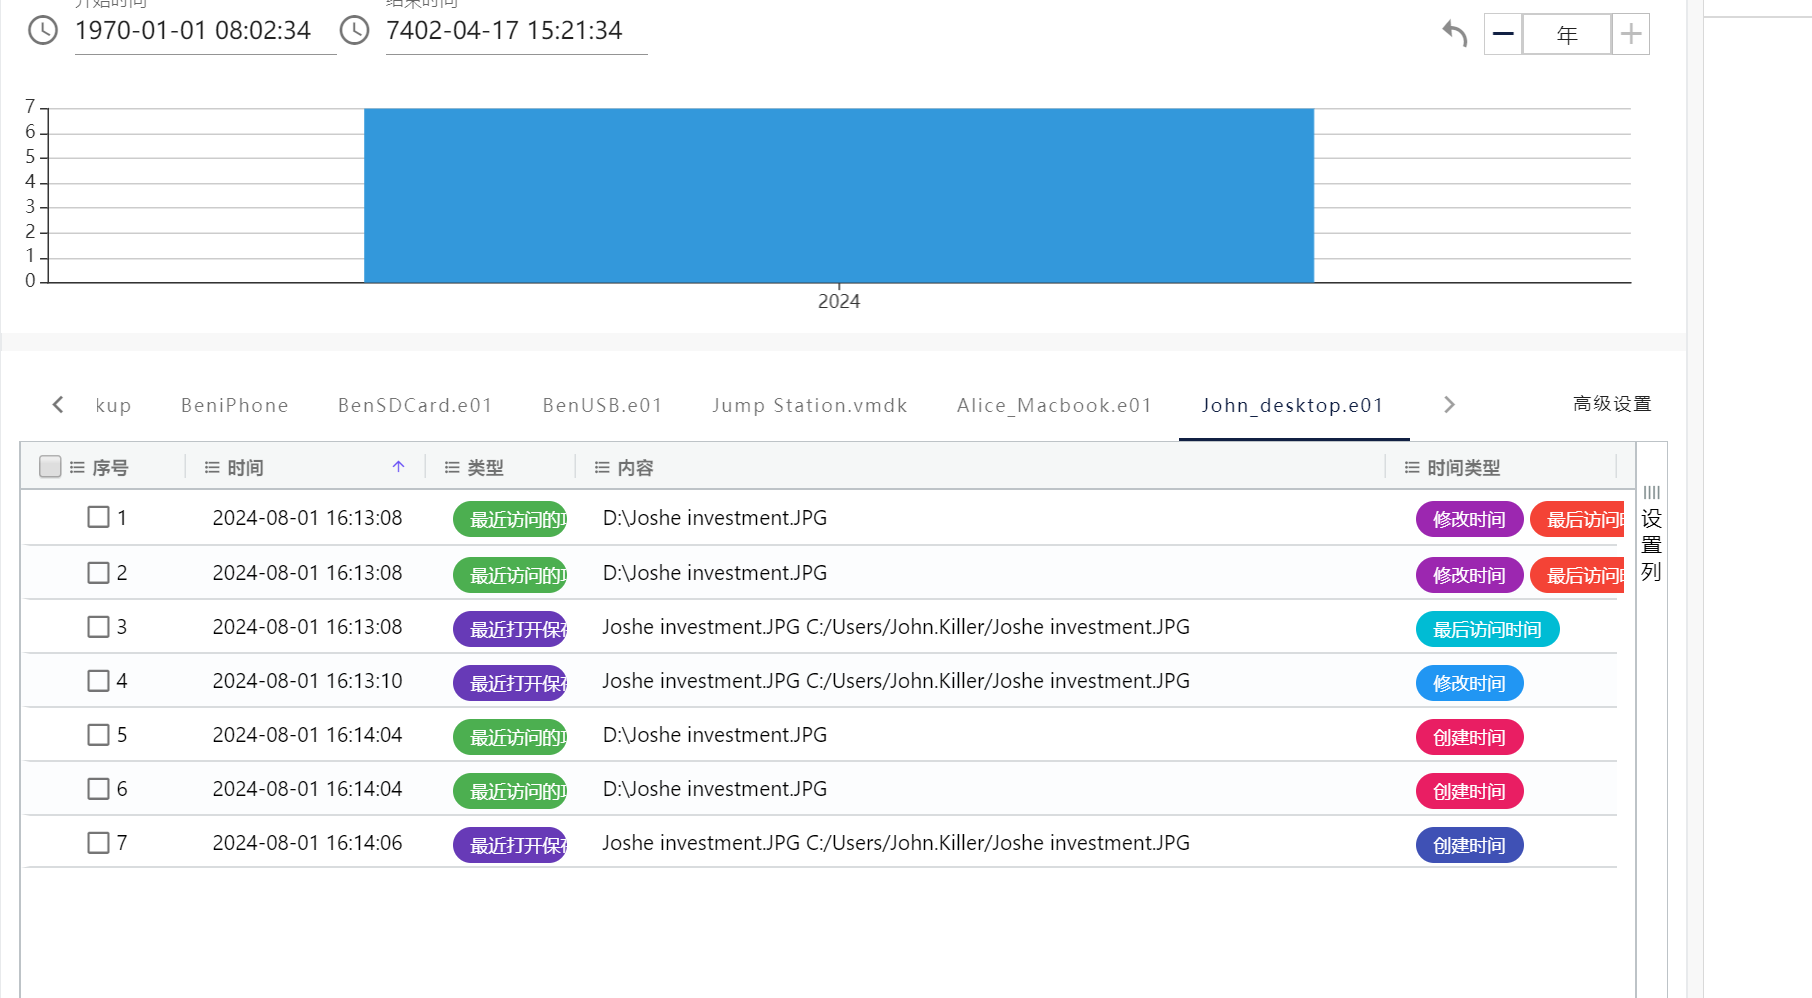Click the purple 最近打开保 tag in row 3

click(510, 629)
